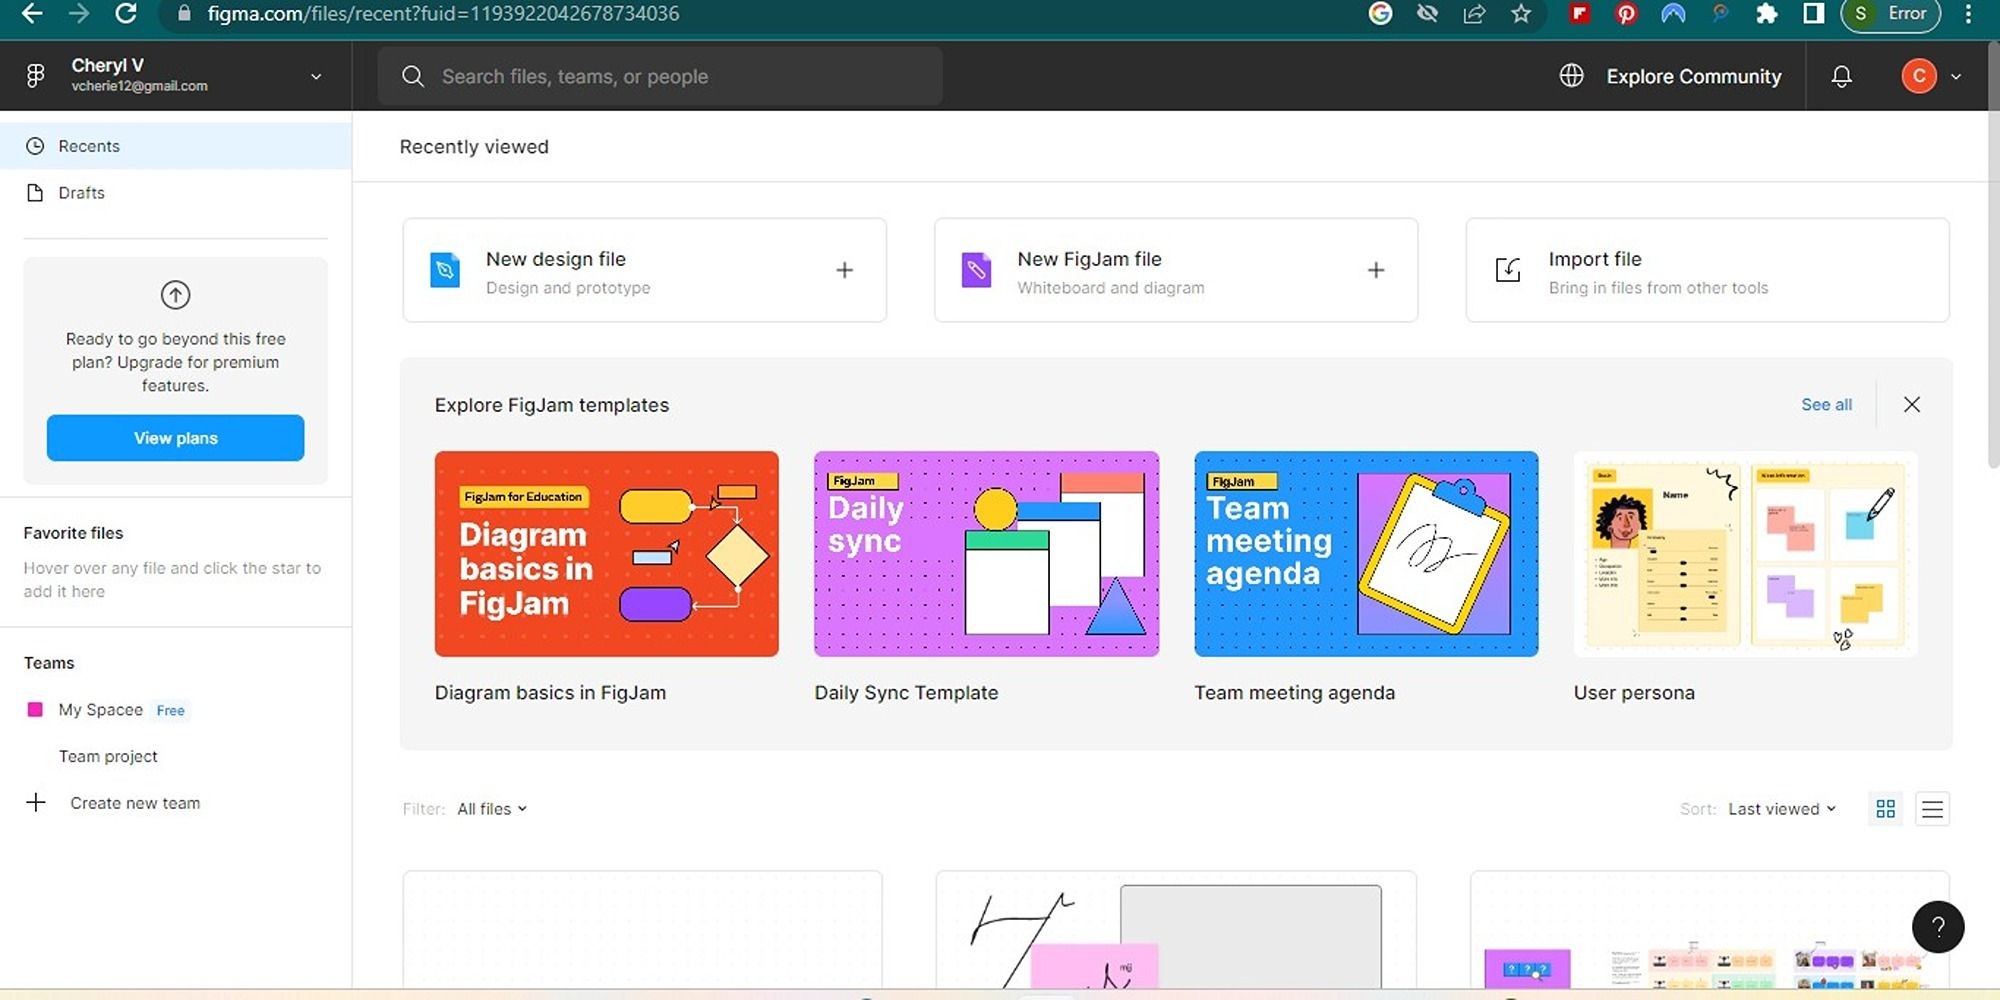This screenshot has height=1000, width=2000.
Task: Open the Last viewed sort dropdown
Action: tap(1782, 809)
